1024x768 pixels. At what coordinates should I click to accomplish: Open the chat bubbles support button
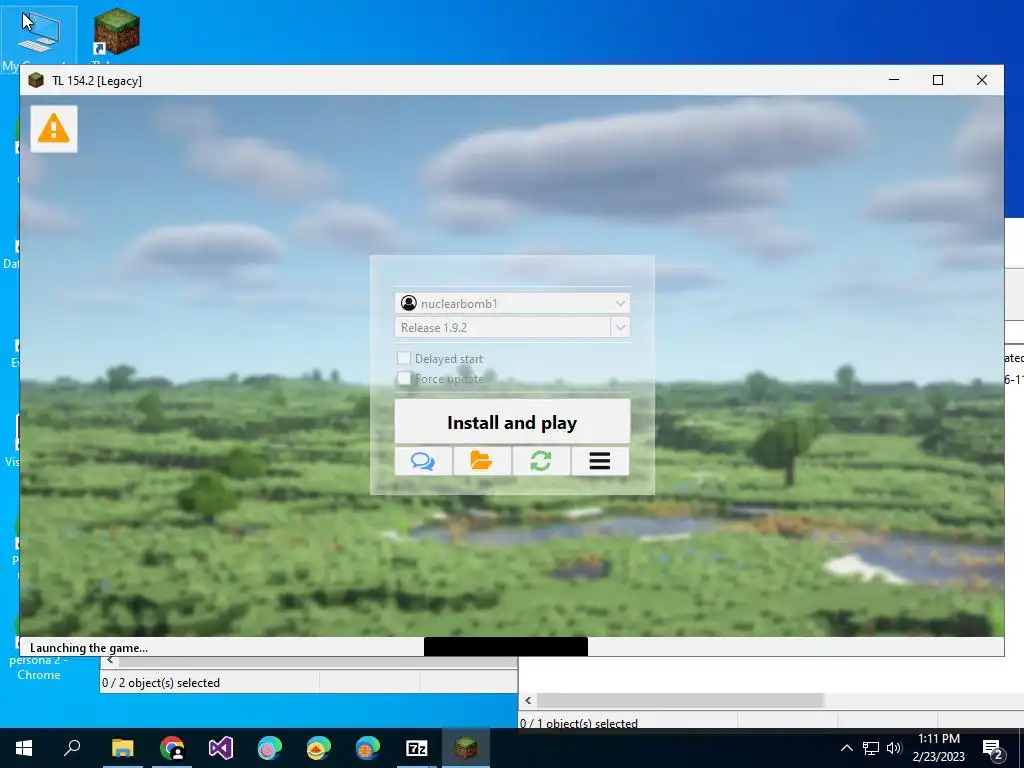(423, 461)
